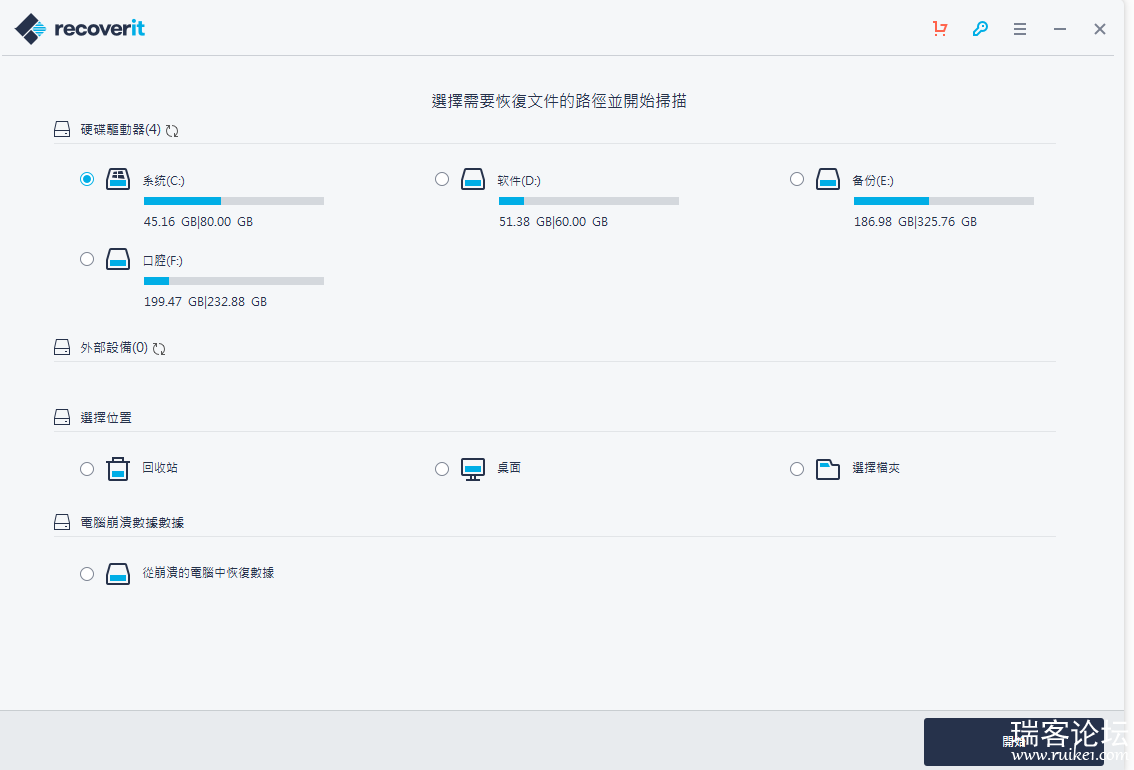
Task: Select the 软件(D:) drive radio button
Action: pyautogui.click(x=442, y=179)
